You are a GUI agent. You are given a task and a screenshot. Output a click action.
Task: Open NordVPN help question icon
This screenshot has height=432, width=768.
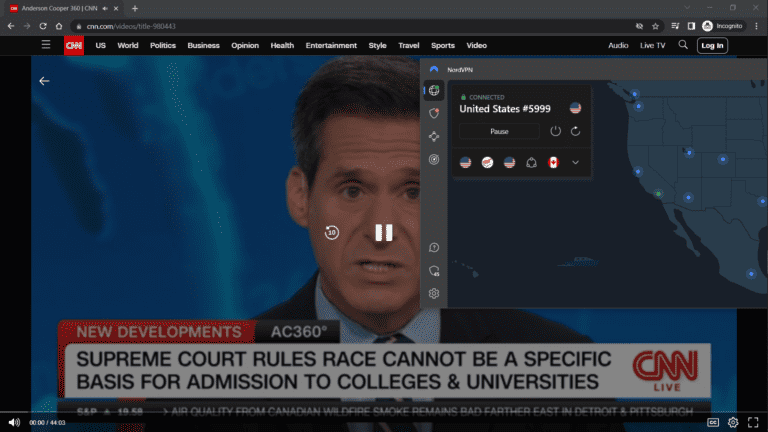(x=434, y=247)
